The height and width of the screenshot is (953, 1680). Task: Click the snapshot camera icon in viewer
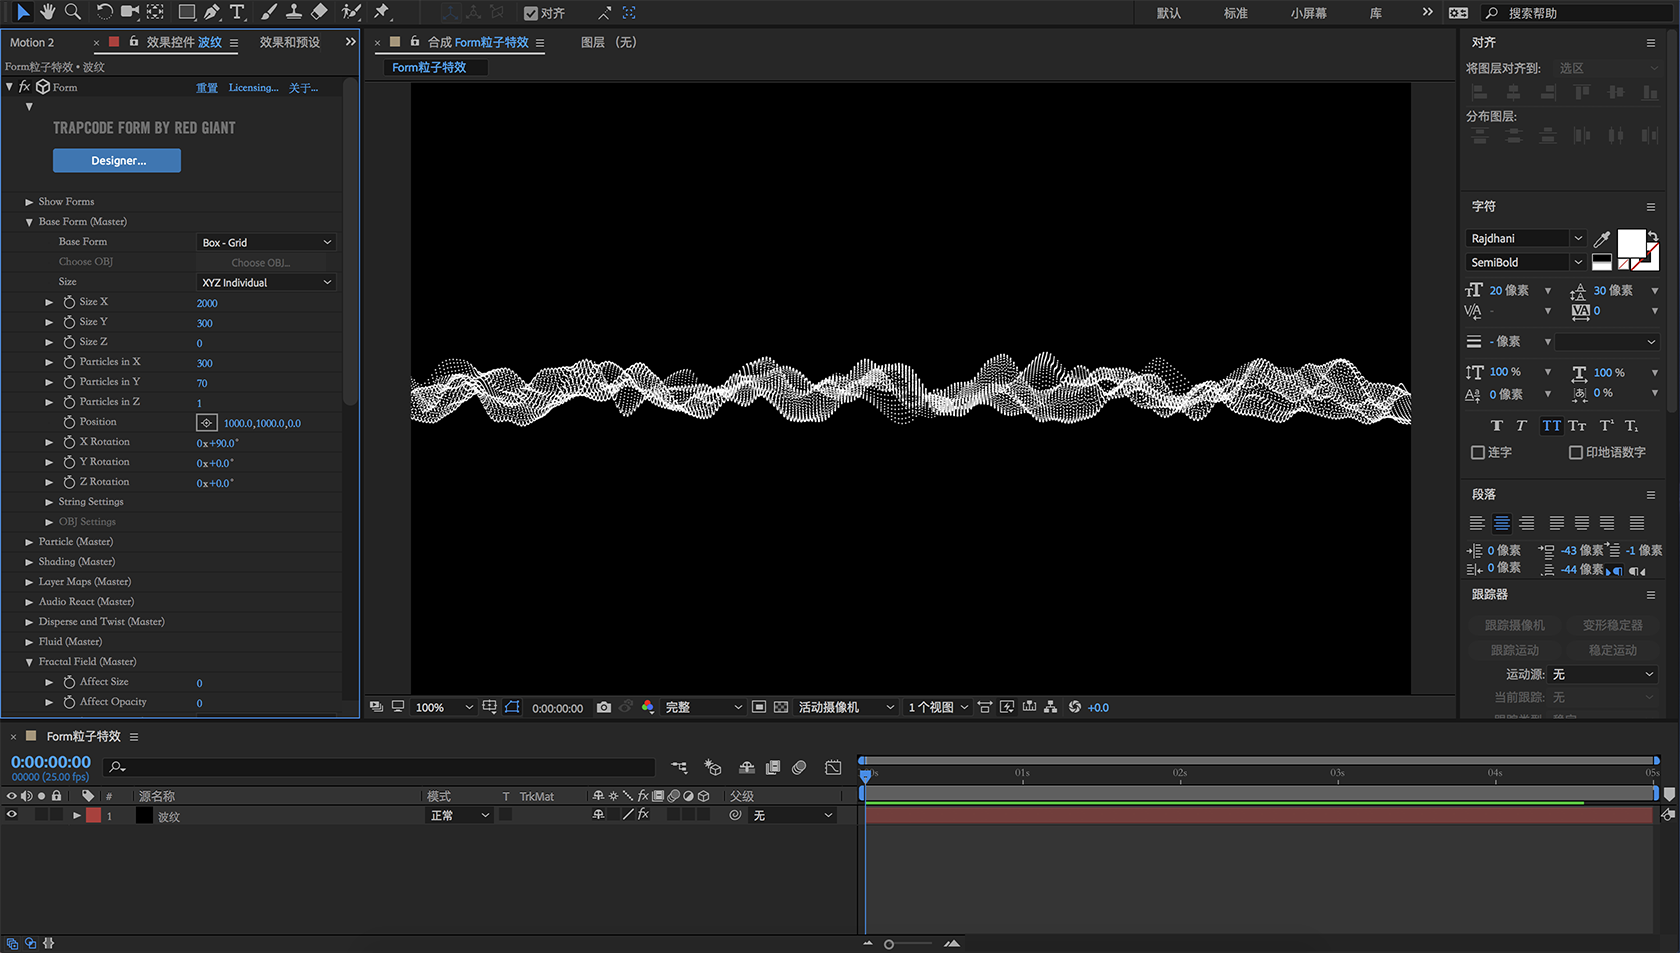click(x=604, y=707)
